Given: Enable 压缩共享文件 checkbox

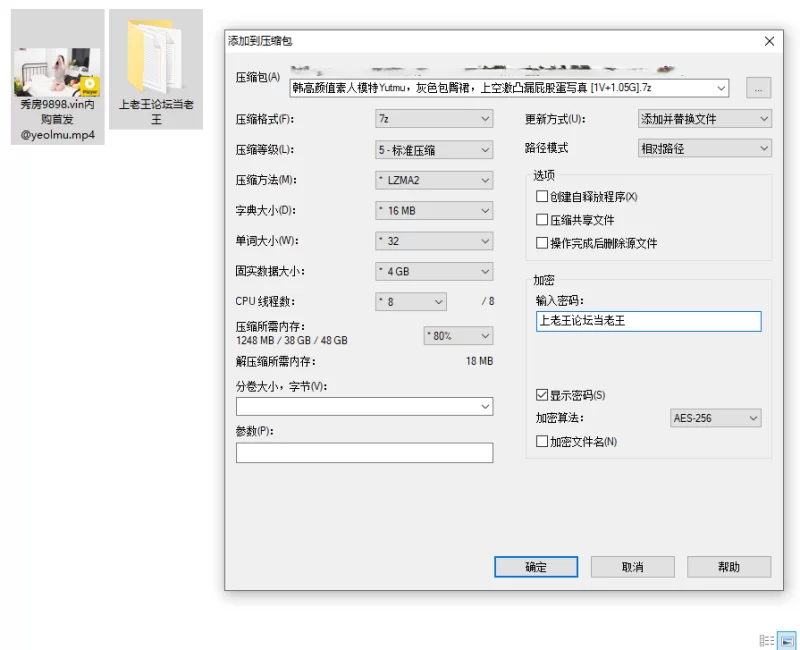Looking at the screenshot, I should (x=542, y=219).
